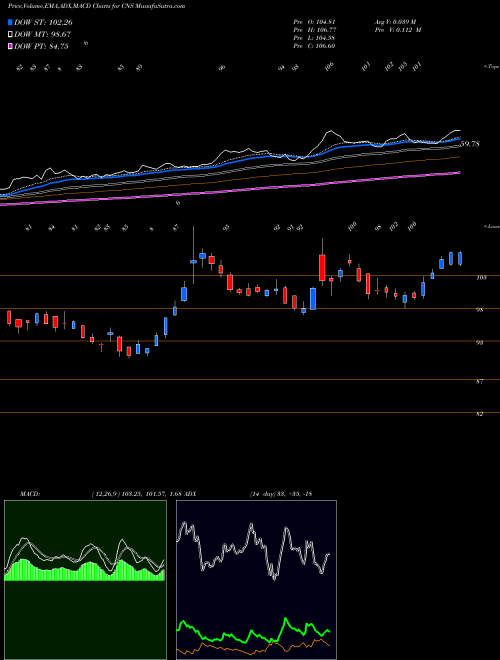Click the magenta DOW PT legend swatch
Screen dimensions: 500x660
pyautogui.click(x=10, y=46)
